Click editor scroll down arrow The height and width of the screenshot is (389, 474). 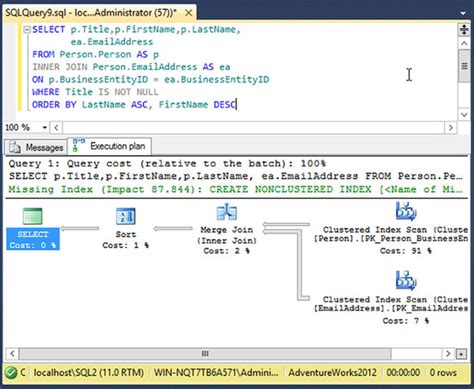click(x=464, y=115)
